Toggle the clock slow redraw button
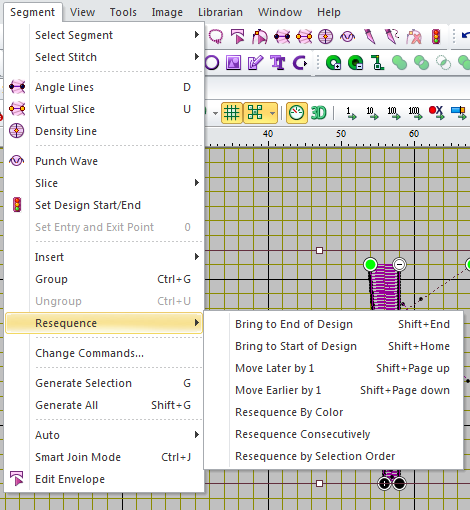Viewport: 470px width, 510px height. point(296,113)
